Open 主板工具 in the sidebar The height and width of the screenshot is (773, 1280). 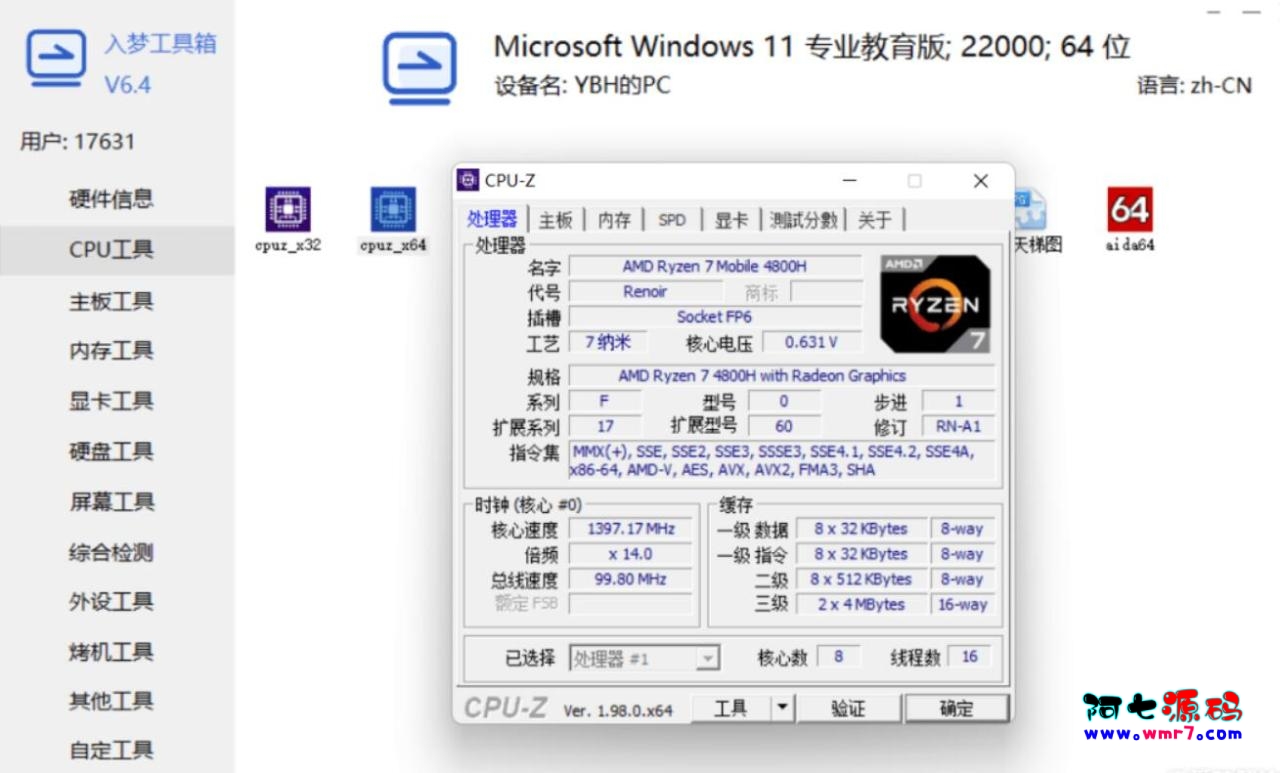(x=111, y=301)
